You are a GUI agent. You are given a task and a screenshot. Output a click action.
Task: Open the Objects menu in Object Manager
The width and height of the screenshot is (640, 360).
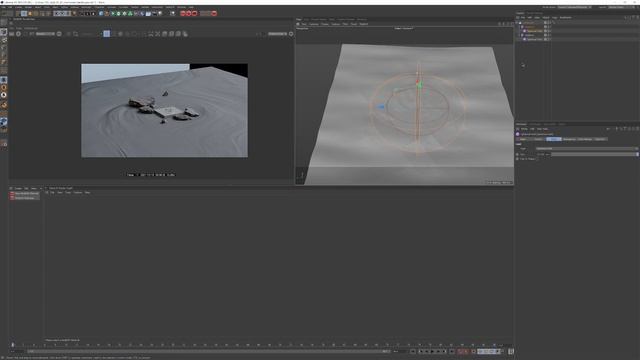coord(546,18)
